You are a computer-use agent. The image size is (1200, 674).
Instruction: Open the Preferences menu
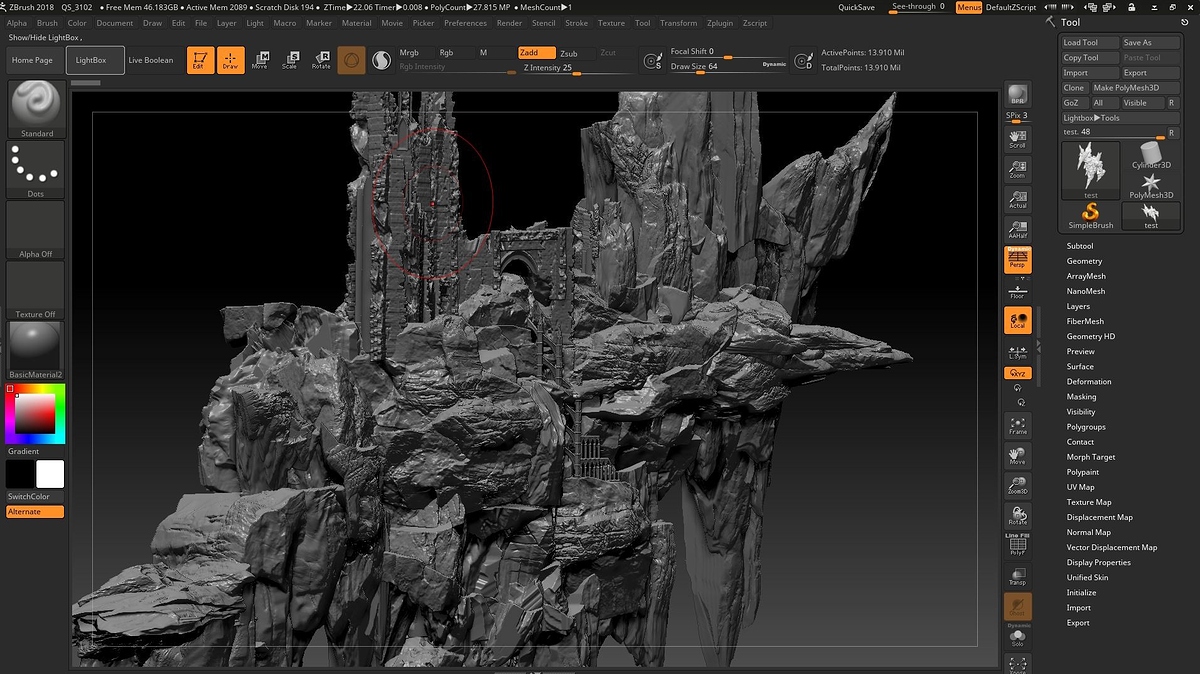pyautogui.click(x=466, y=23)
